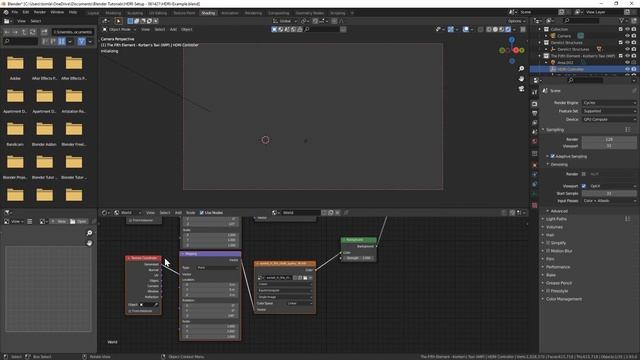Viewport: 640px width, 360px height.
Task: Toggle Use Nodes checkbox in node editor
Action: click(x=202, y=213)
